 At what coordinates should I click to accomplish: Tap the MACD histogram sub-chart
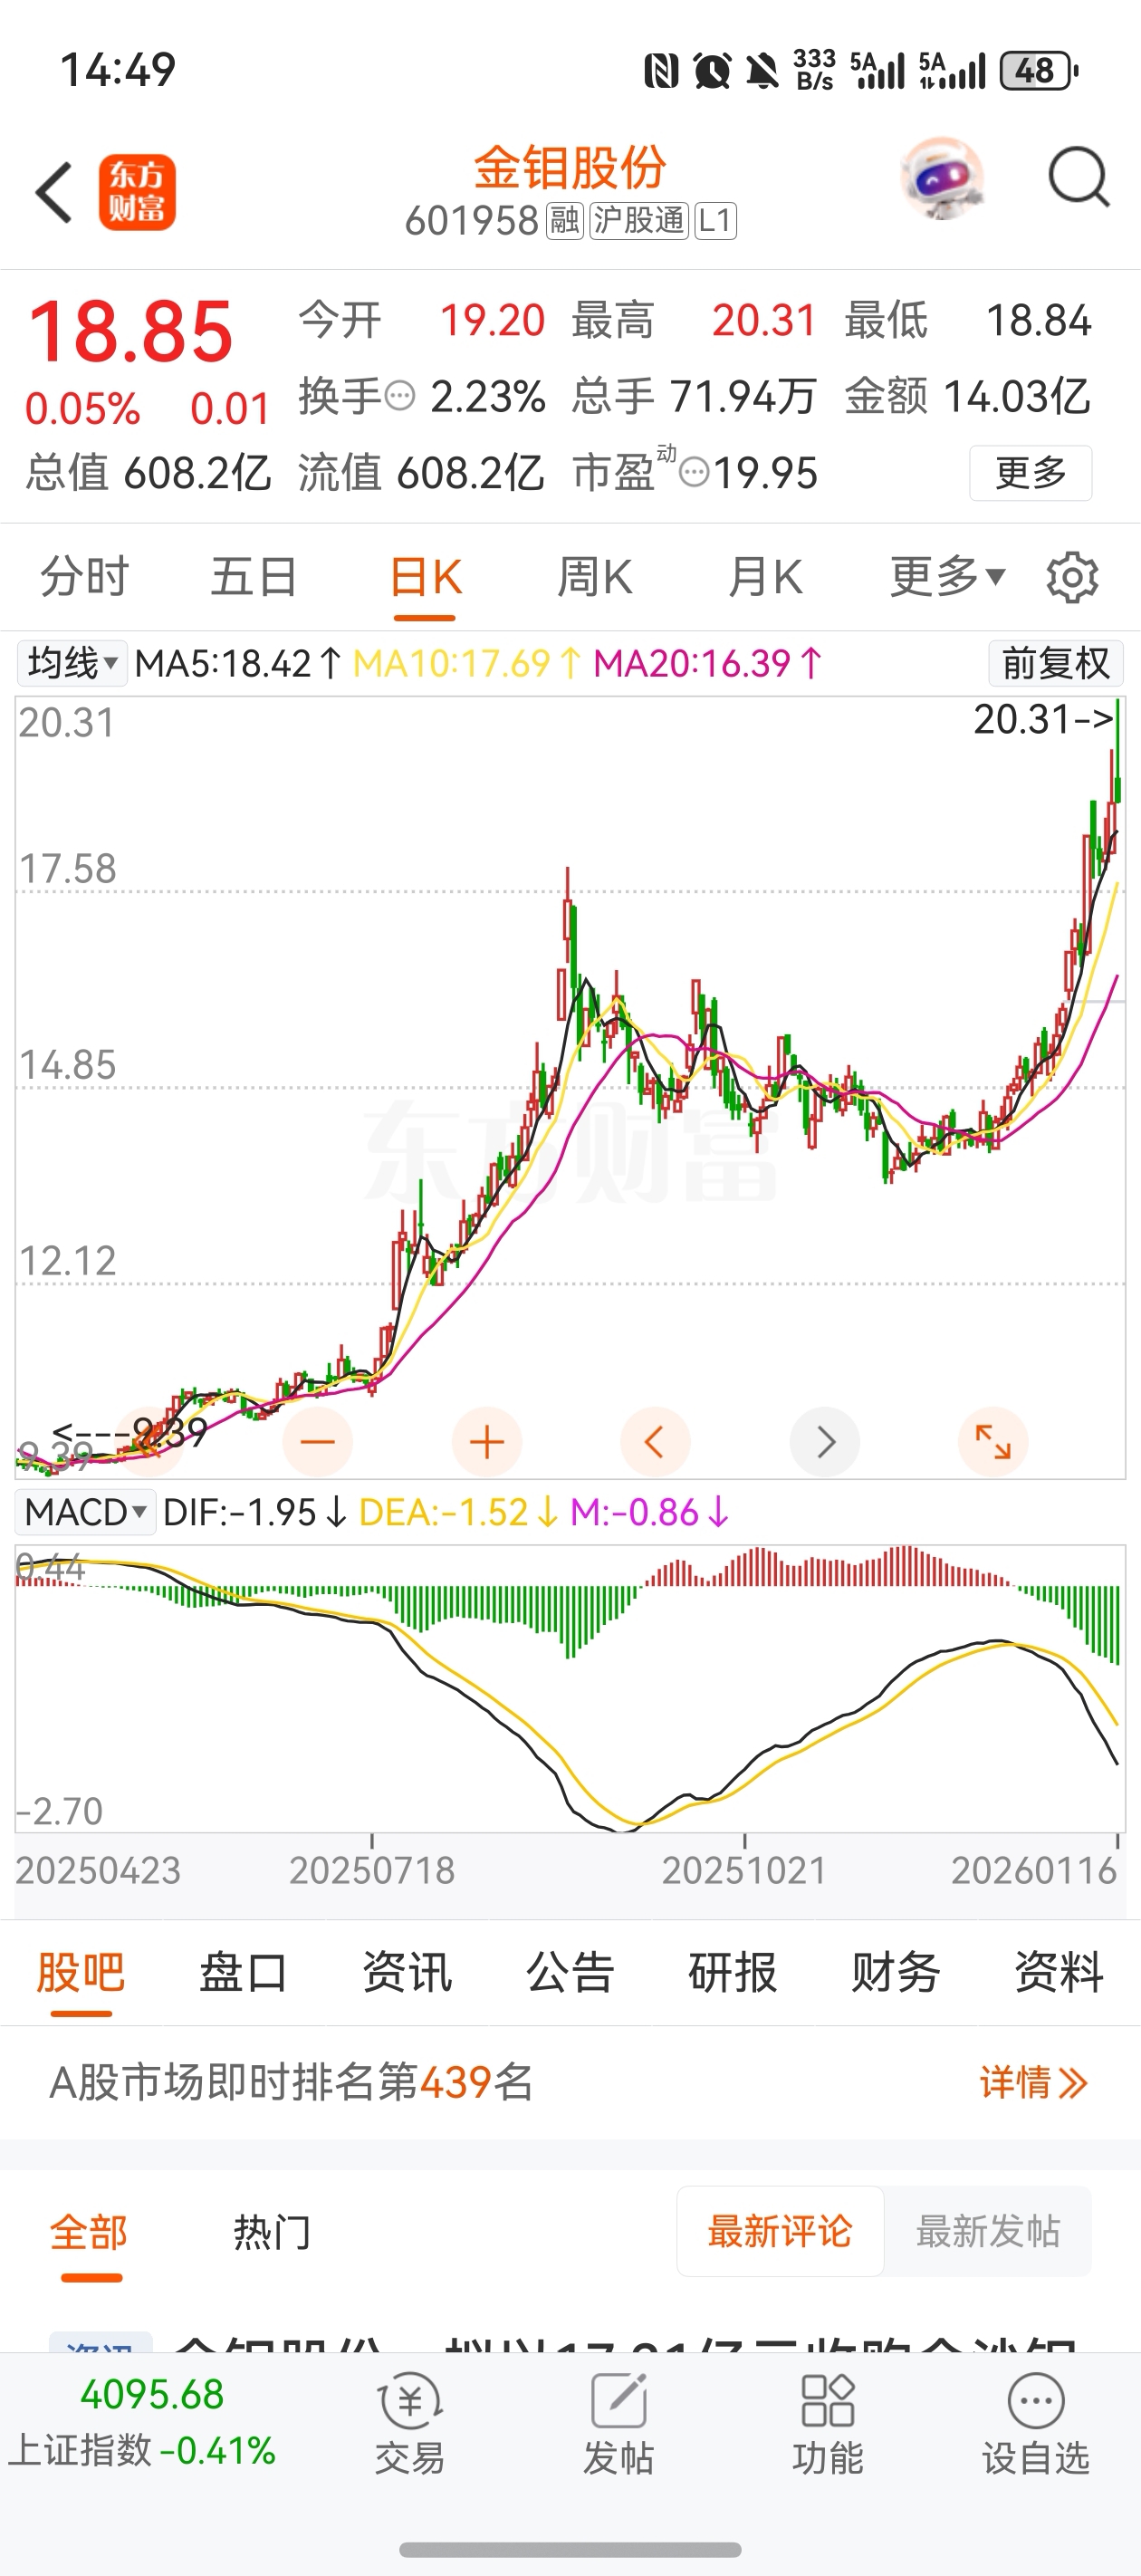coord(570,1689)
